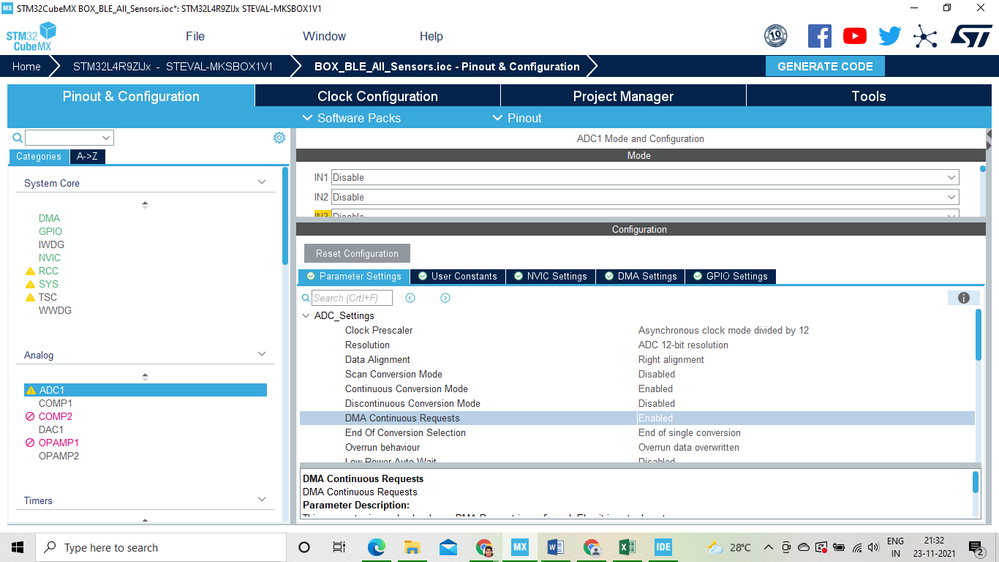Expand the Pinout dropdown menu
999x562 pixels.
tap(517, 118)
